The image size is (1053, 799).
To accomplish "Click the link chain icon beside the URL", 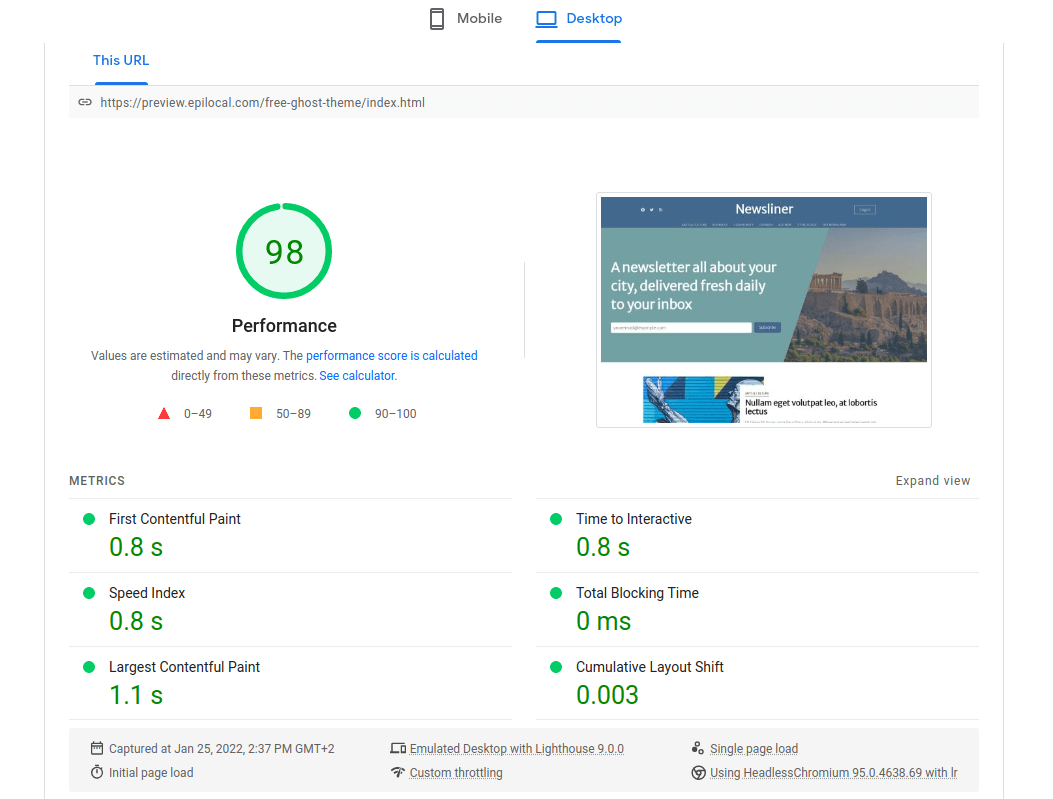I will 85,102.
